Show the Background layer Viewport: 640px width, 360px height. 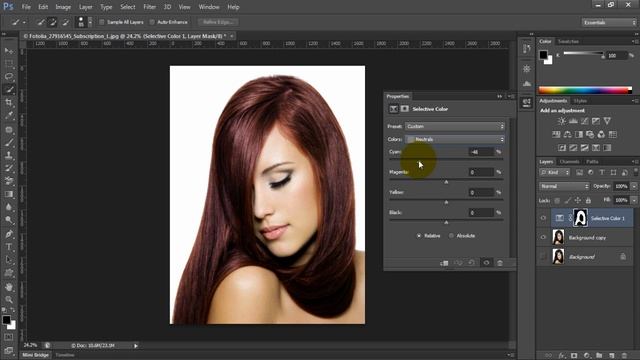tap(543, 256)
